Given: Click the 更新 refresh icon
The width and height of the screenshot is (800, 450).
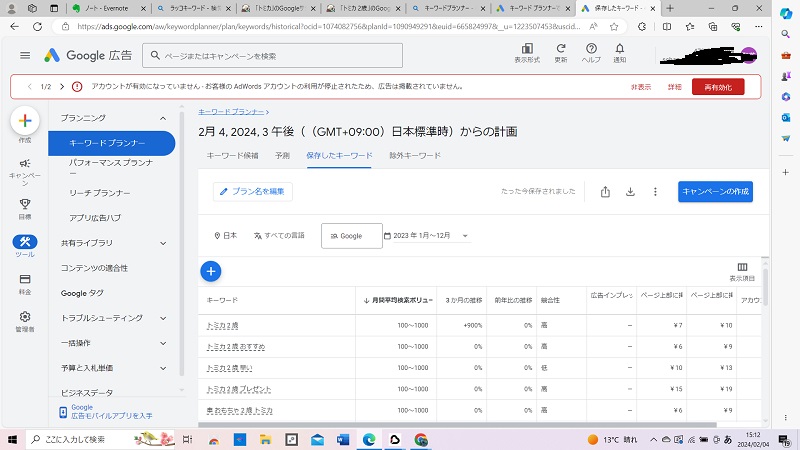Looking at the screenshot, I should click(x=561, y=53).
